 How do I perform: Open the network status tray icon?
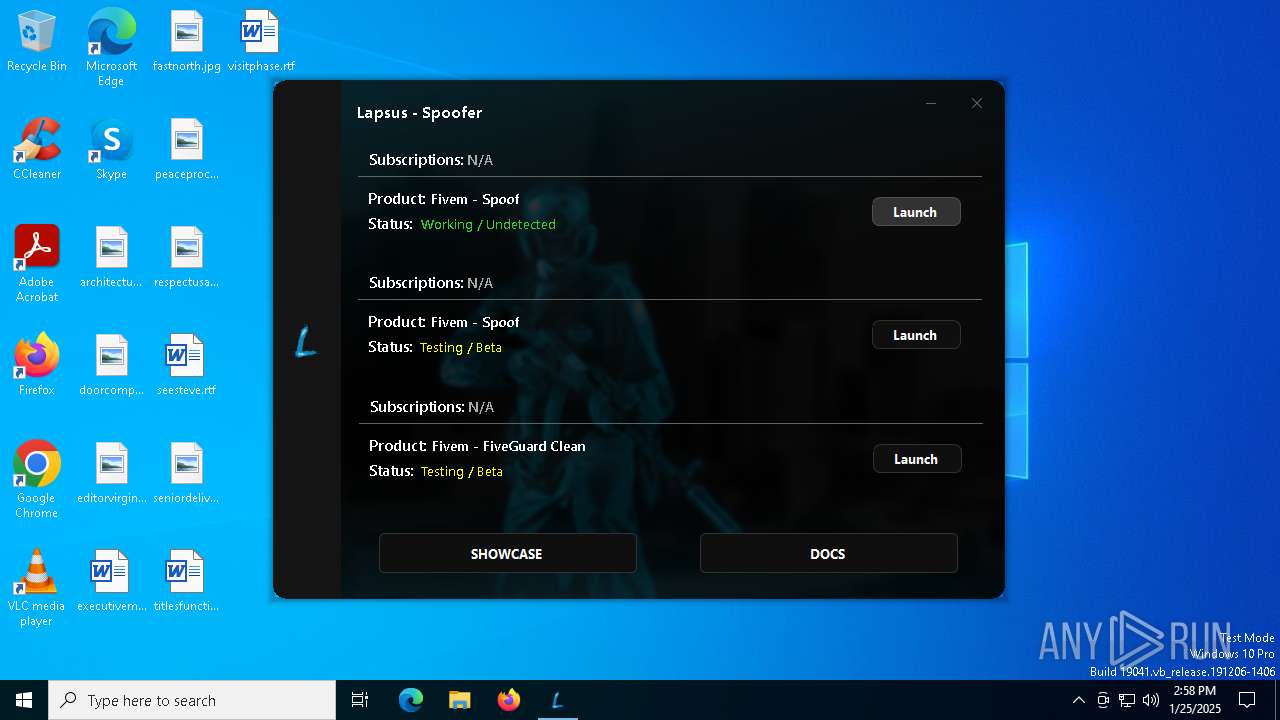click(1127, 700)
